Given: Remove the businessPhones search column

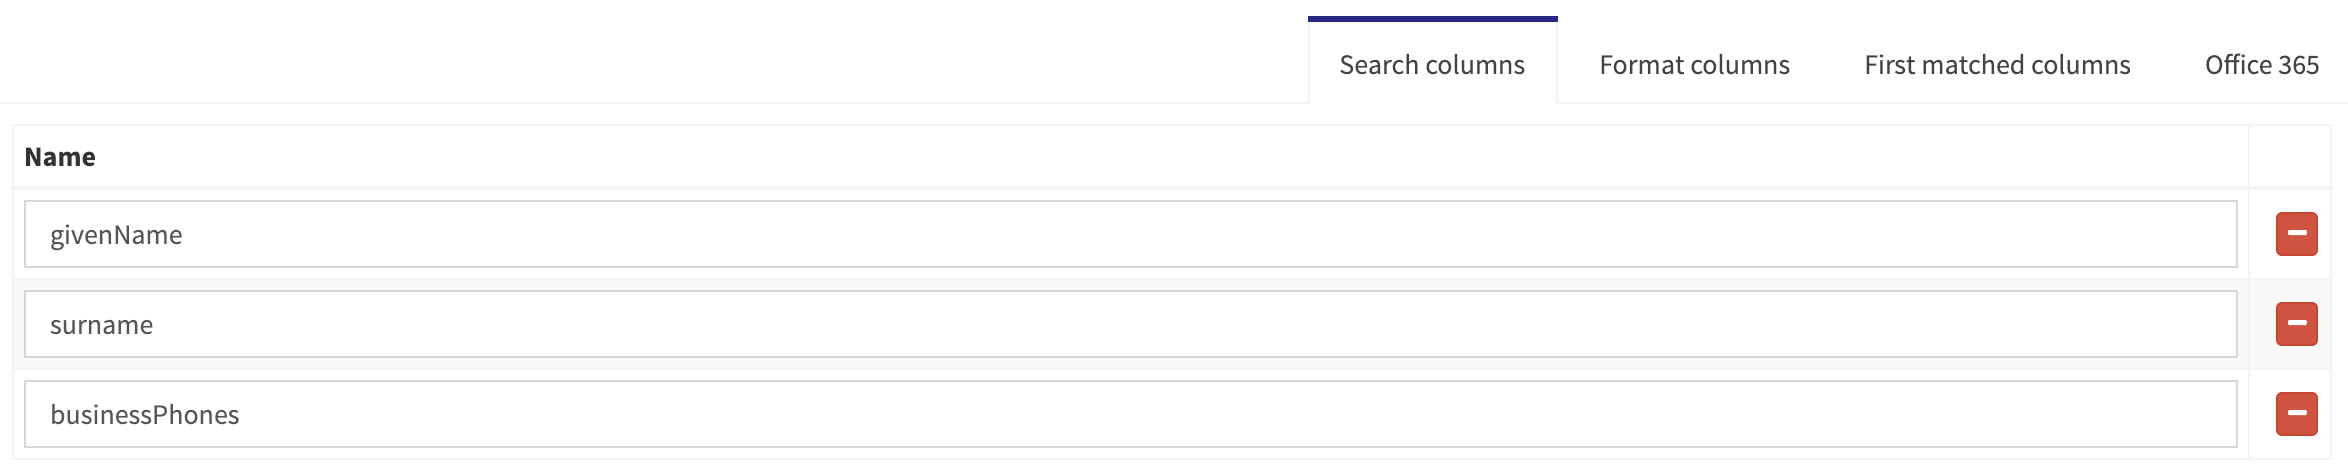Looking at the screenshot, I should (x=2296, y=414).
